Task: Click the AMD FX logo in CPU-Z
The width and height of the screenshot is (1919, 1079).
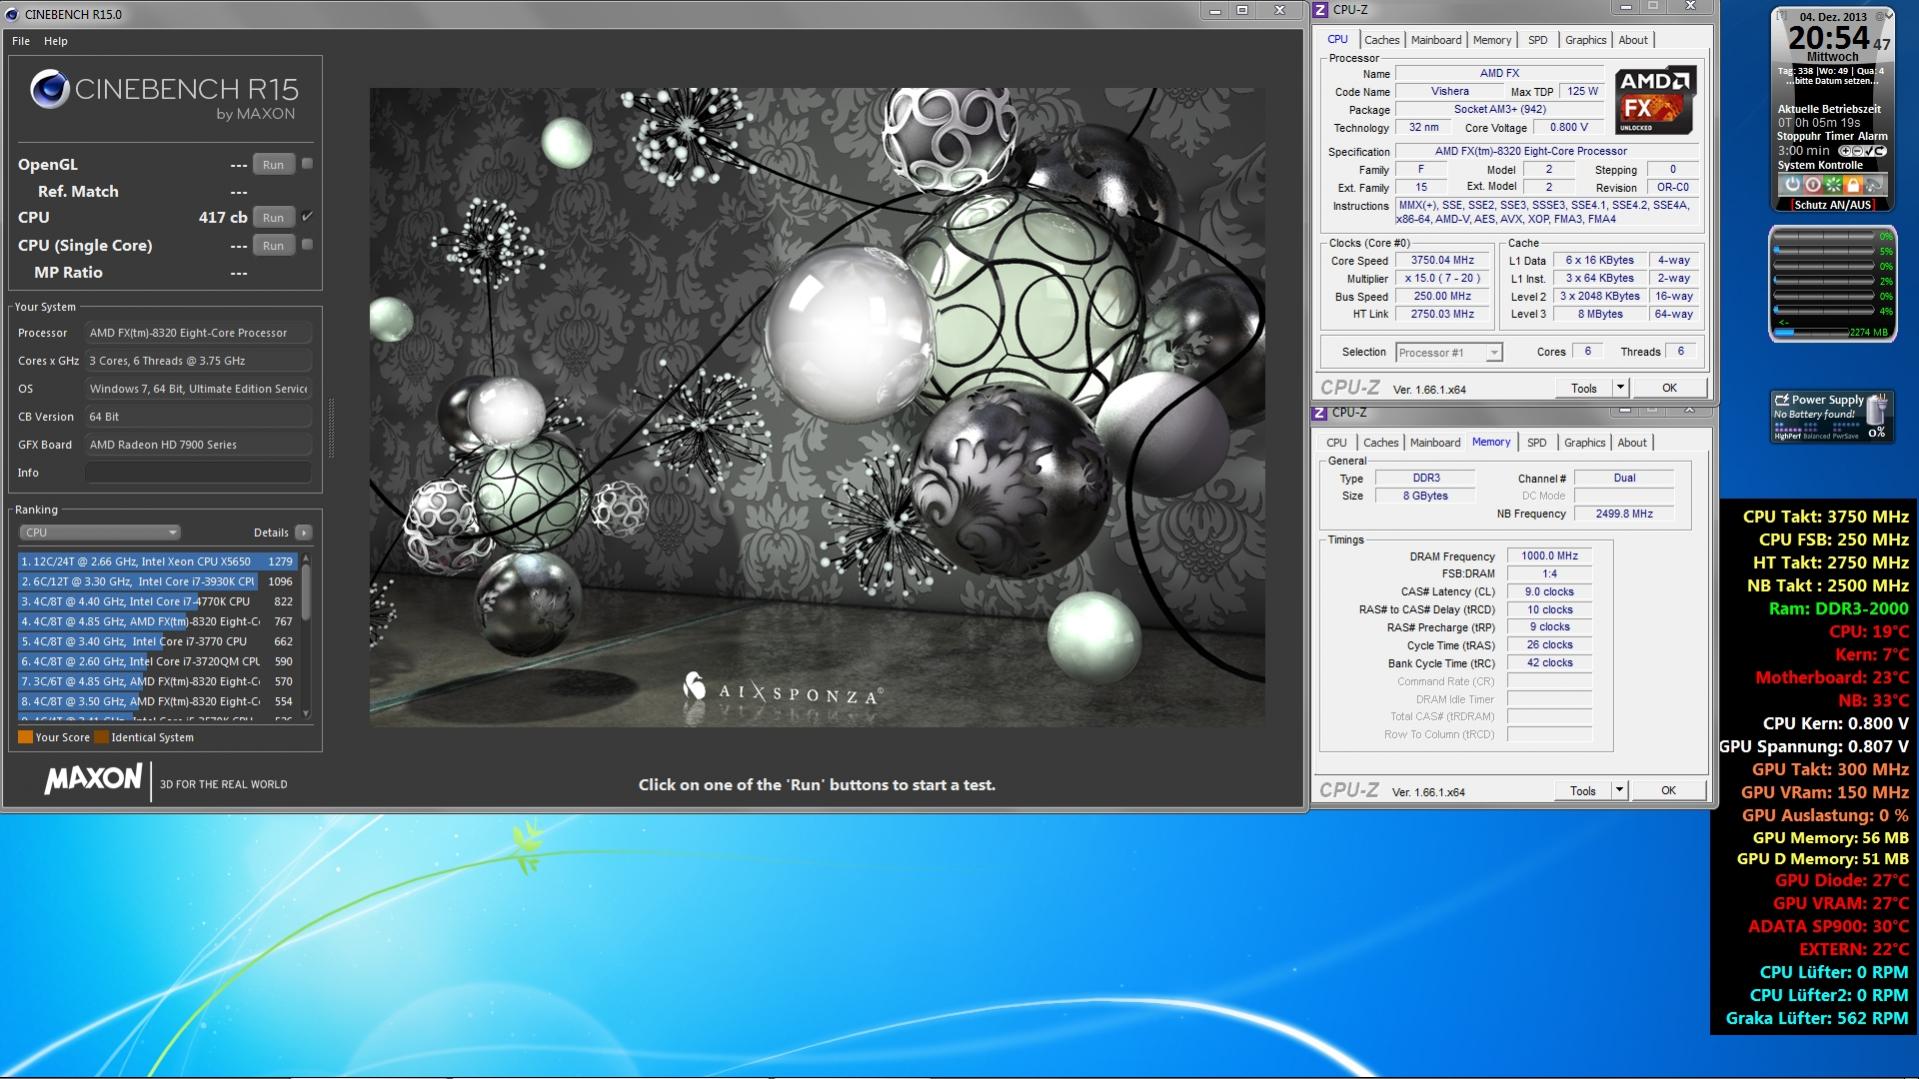Action: pyautogui.click(x=1655, y=100)
